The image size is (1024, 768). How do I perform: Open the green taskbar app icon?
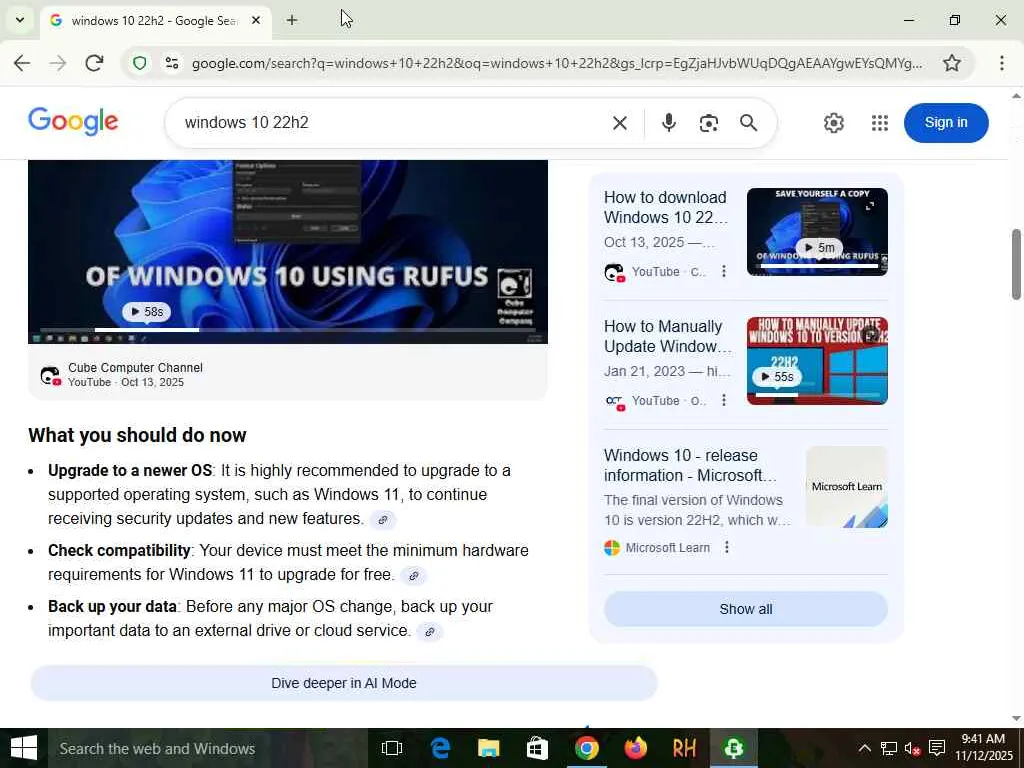tap(733, 748)
